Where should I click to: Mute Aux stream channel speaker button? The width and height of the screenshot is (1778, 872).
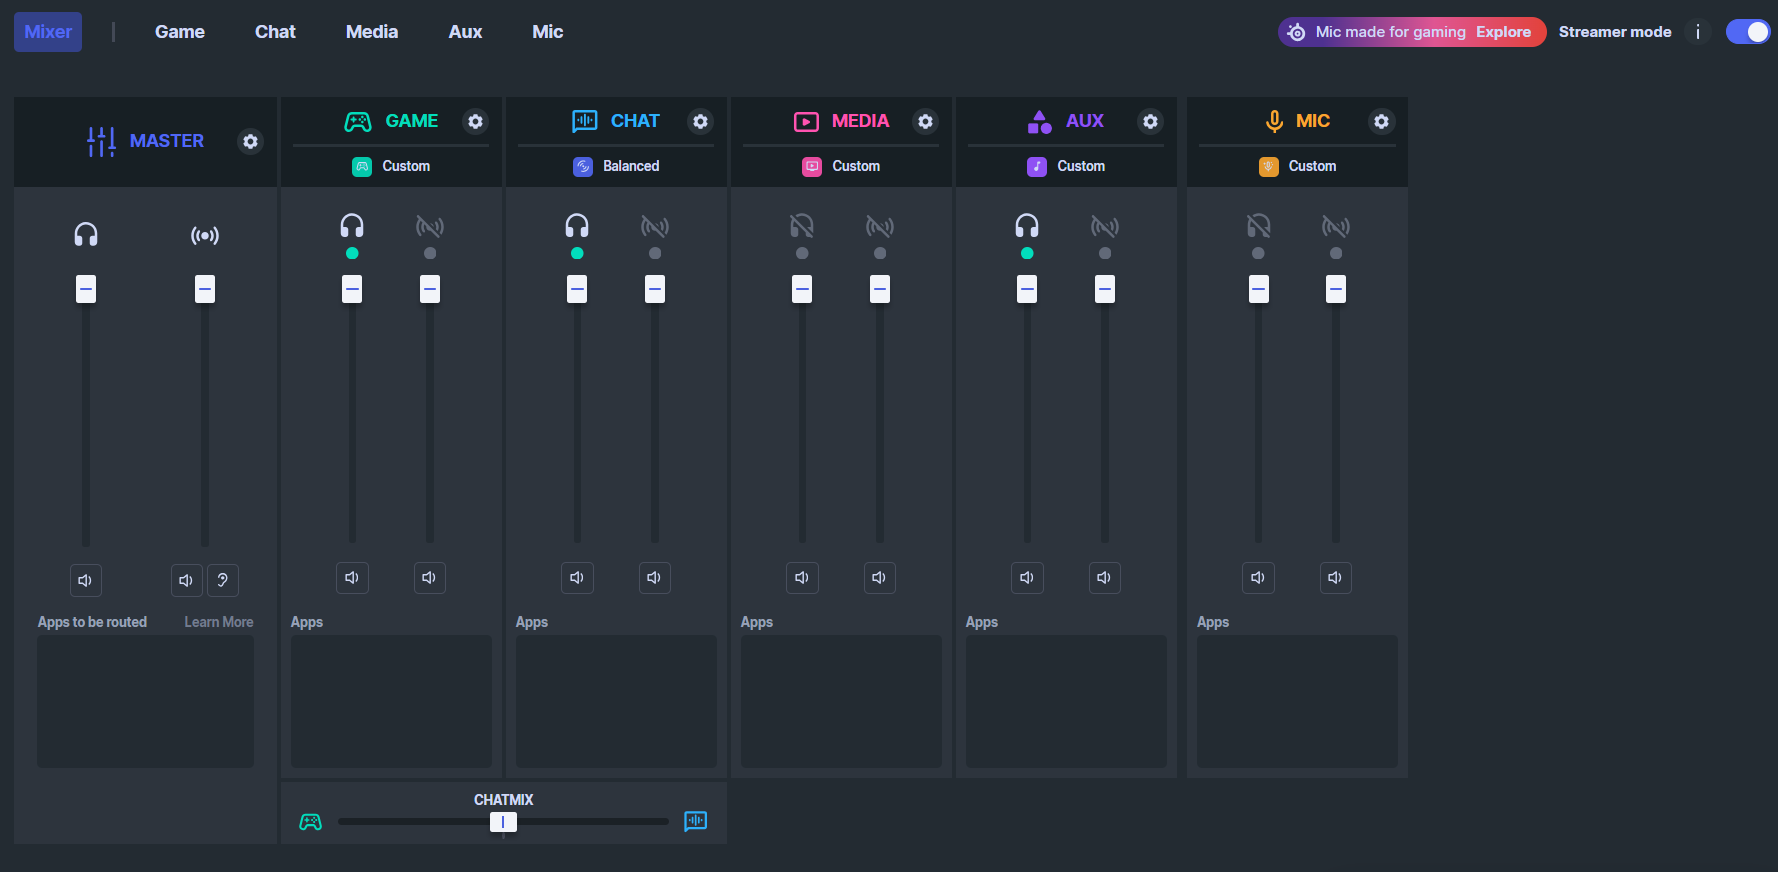(1104, 577)
